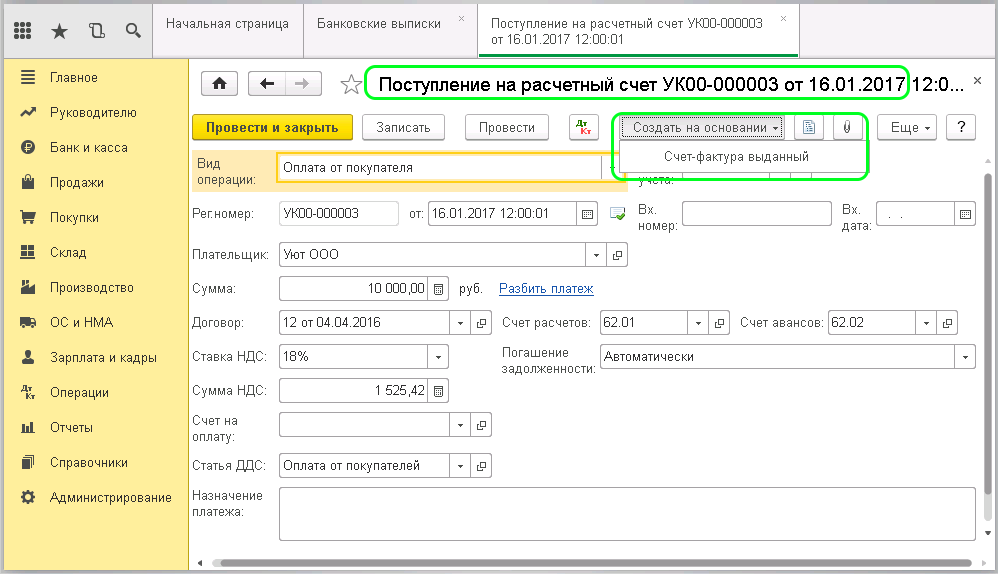Open Погашение задолженности dropdown list
The image size is (998, 574).
tap(965, 357)
